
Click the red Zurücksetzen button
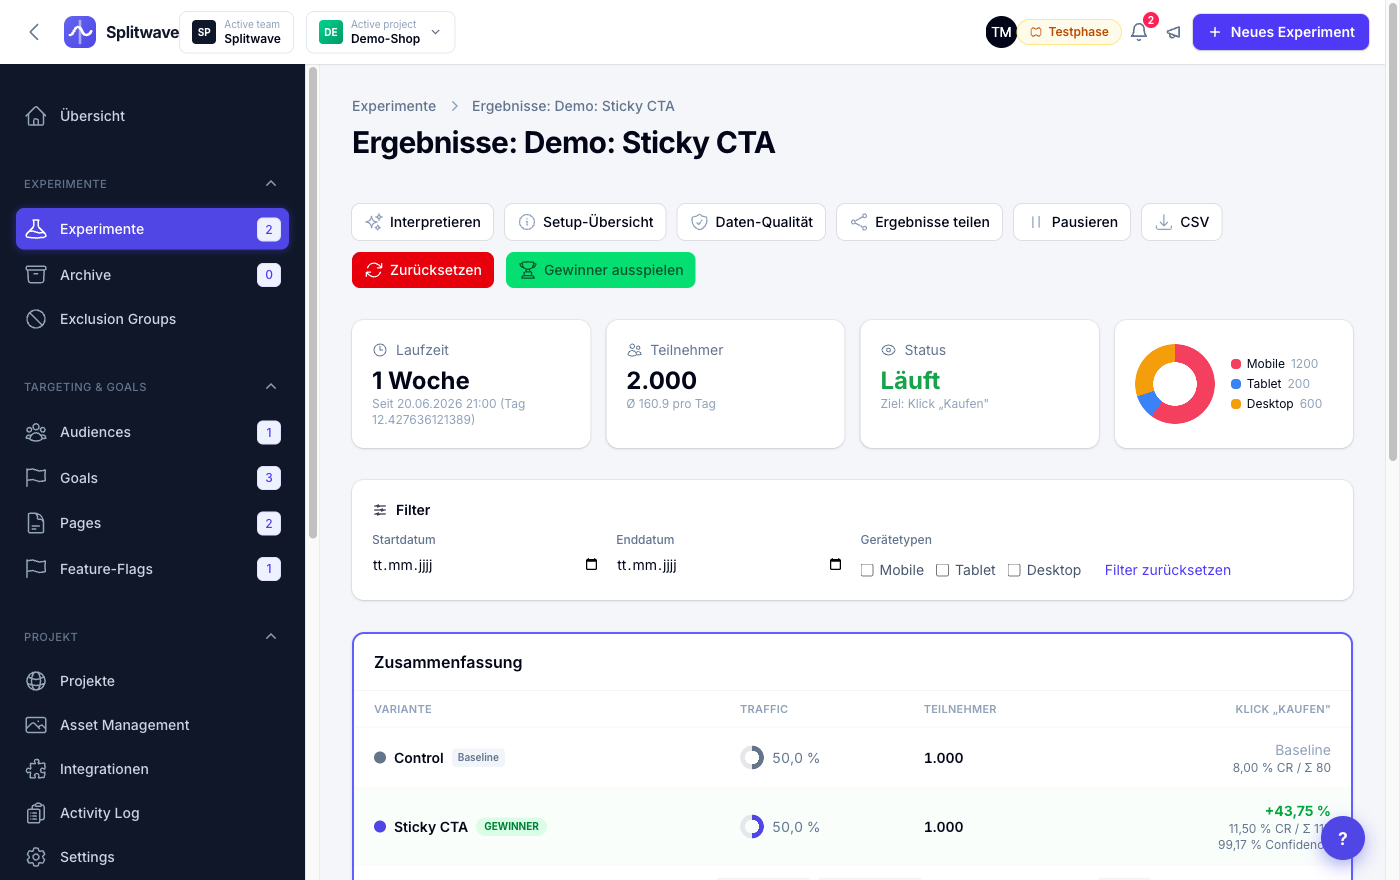coord(423,270)
